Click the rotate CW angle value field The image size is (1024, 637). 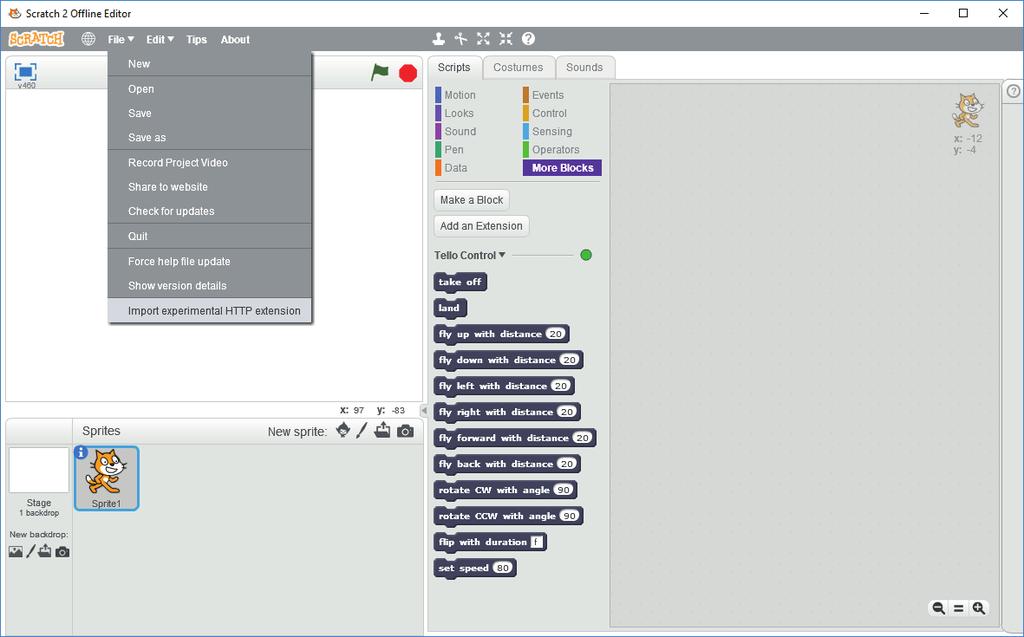click(563, 490)
